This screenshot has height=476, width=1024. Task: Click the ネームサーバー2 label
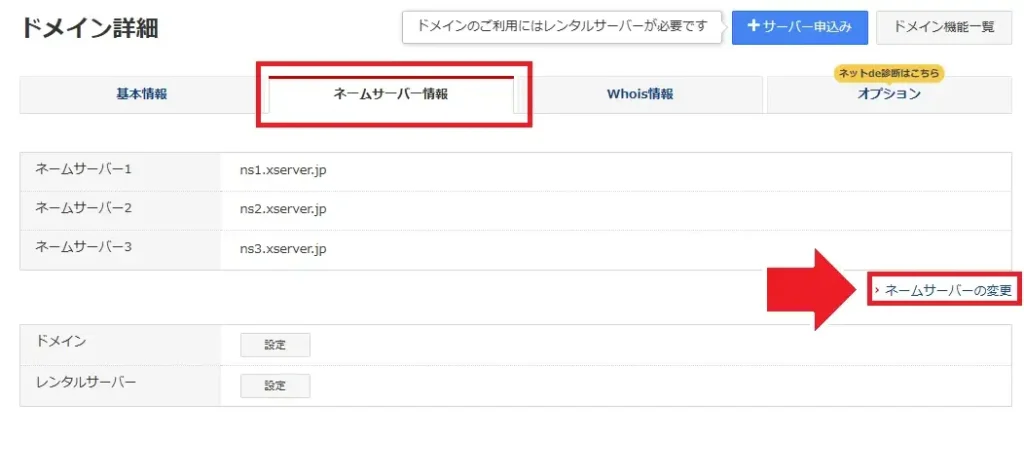pos(84,208)
